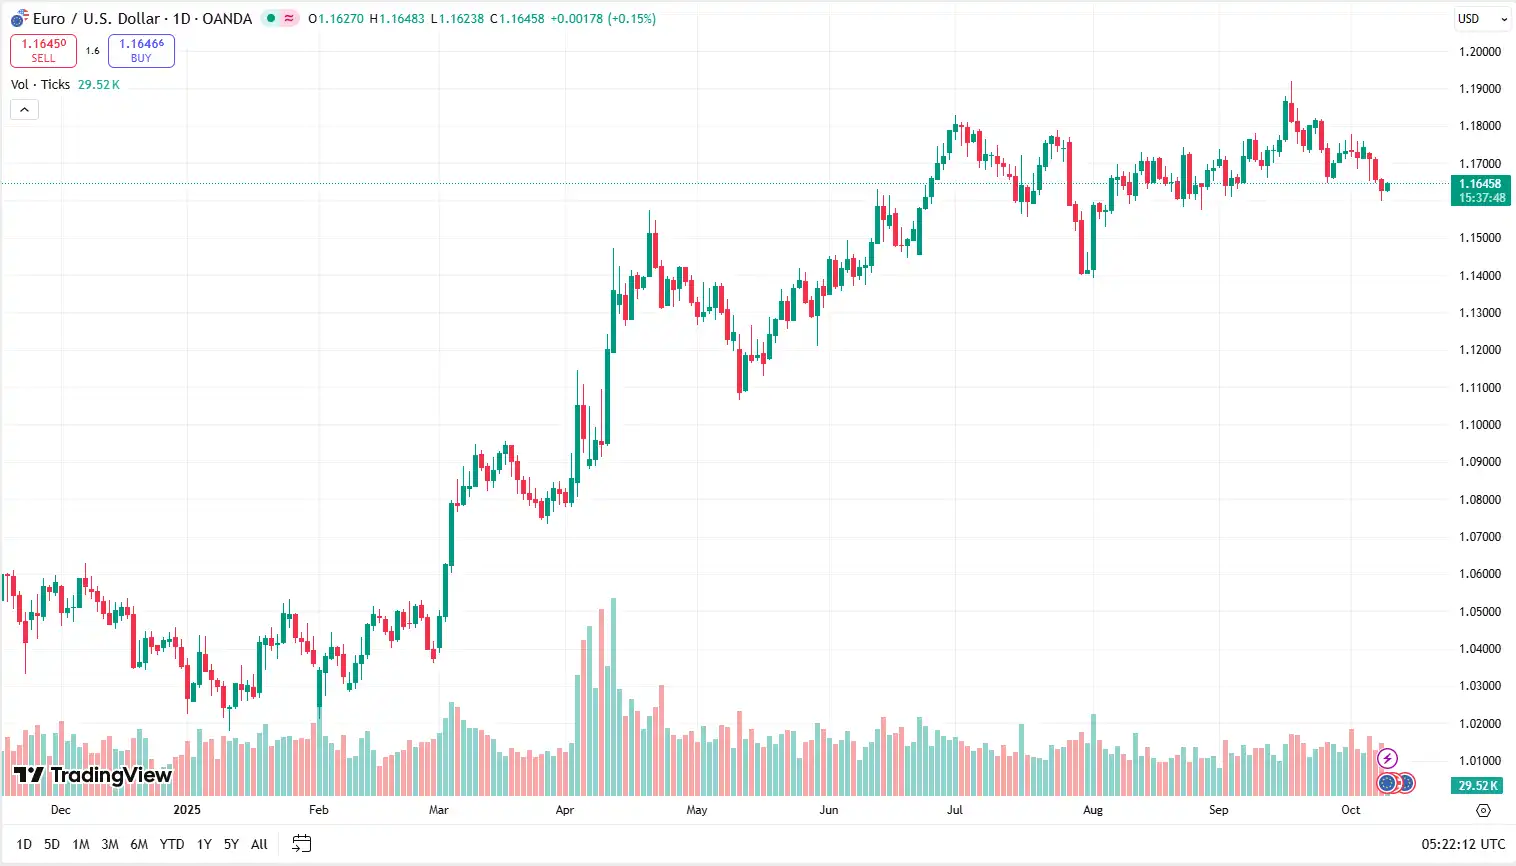Viewport: 1516px width, 866px height.
Task: Click the Euro/US Dollar symbol flag icon
Action: pyautogui.click(x=19, y=19)
